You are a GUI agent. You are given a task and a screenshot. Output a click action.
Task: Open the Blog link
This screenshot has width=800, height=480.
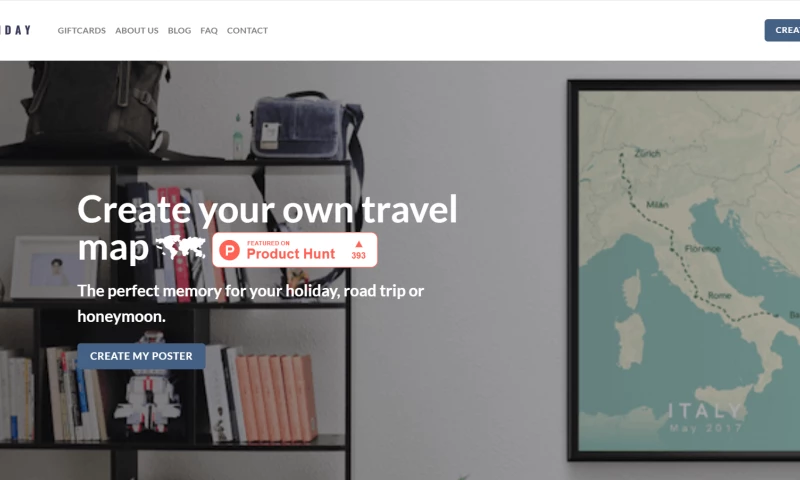179,31
